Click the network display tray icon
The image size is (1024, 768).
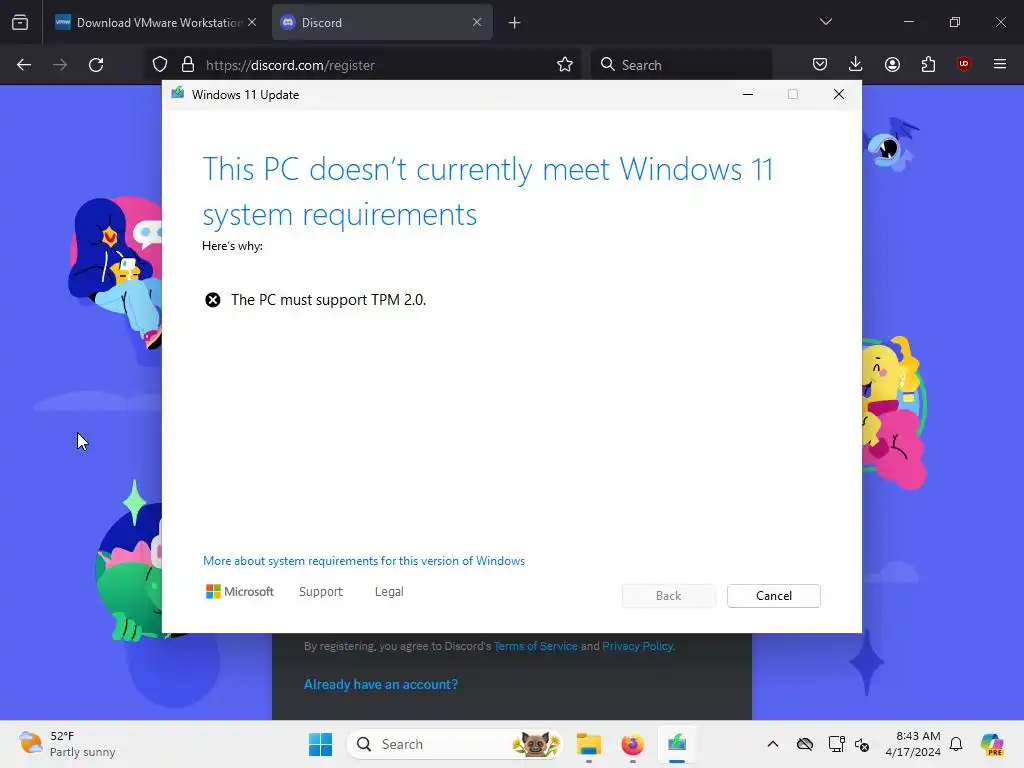point(836,744)
